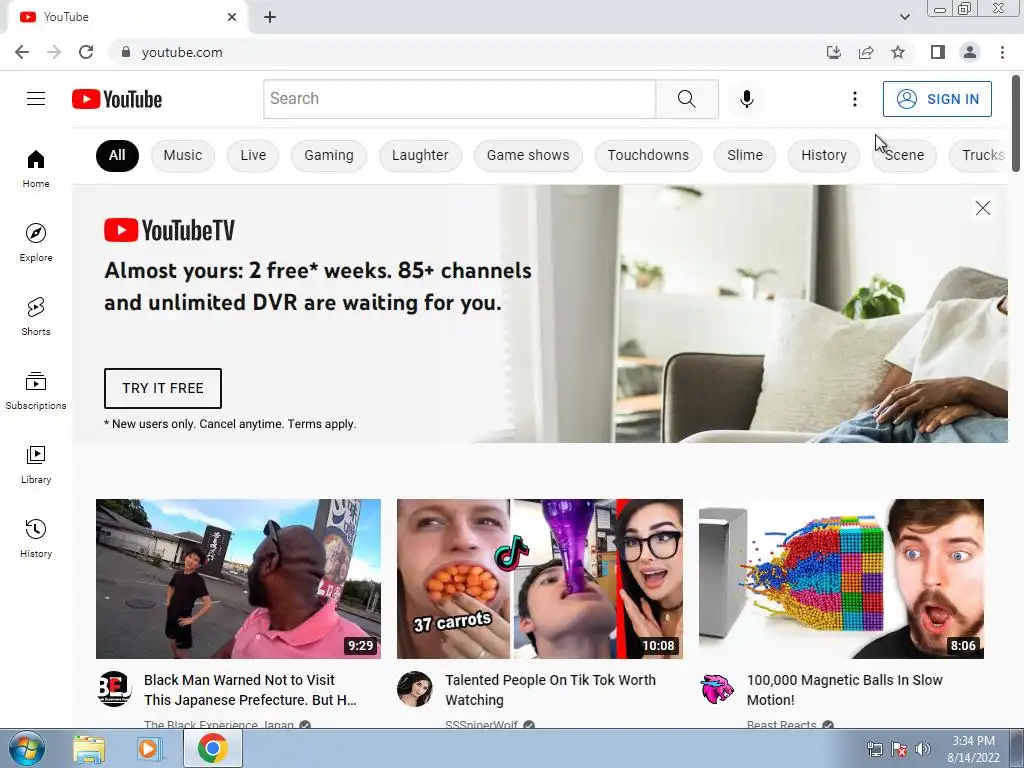The width and height of the screenshot is (1024, 768).
Task: Select the Scene filter chip
Action: tap(904, 155)
